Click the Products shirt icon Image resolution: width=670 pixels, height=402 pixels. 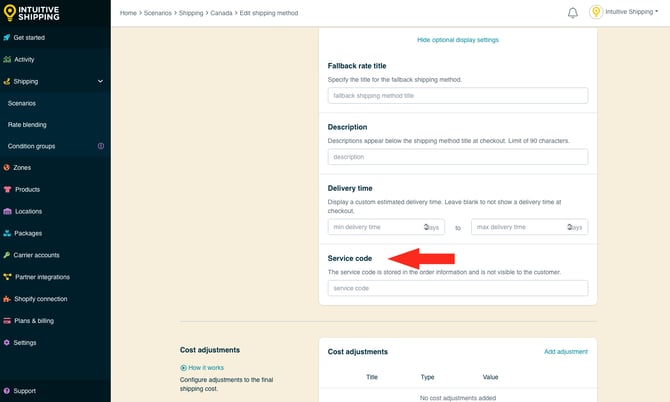[7, 189]
